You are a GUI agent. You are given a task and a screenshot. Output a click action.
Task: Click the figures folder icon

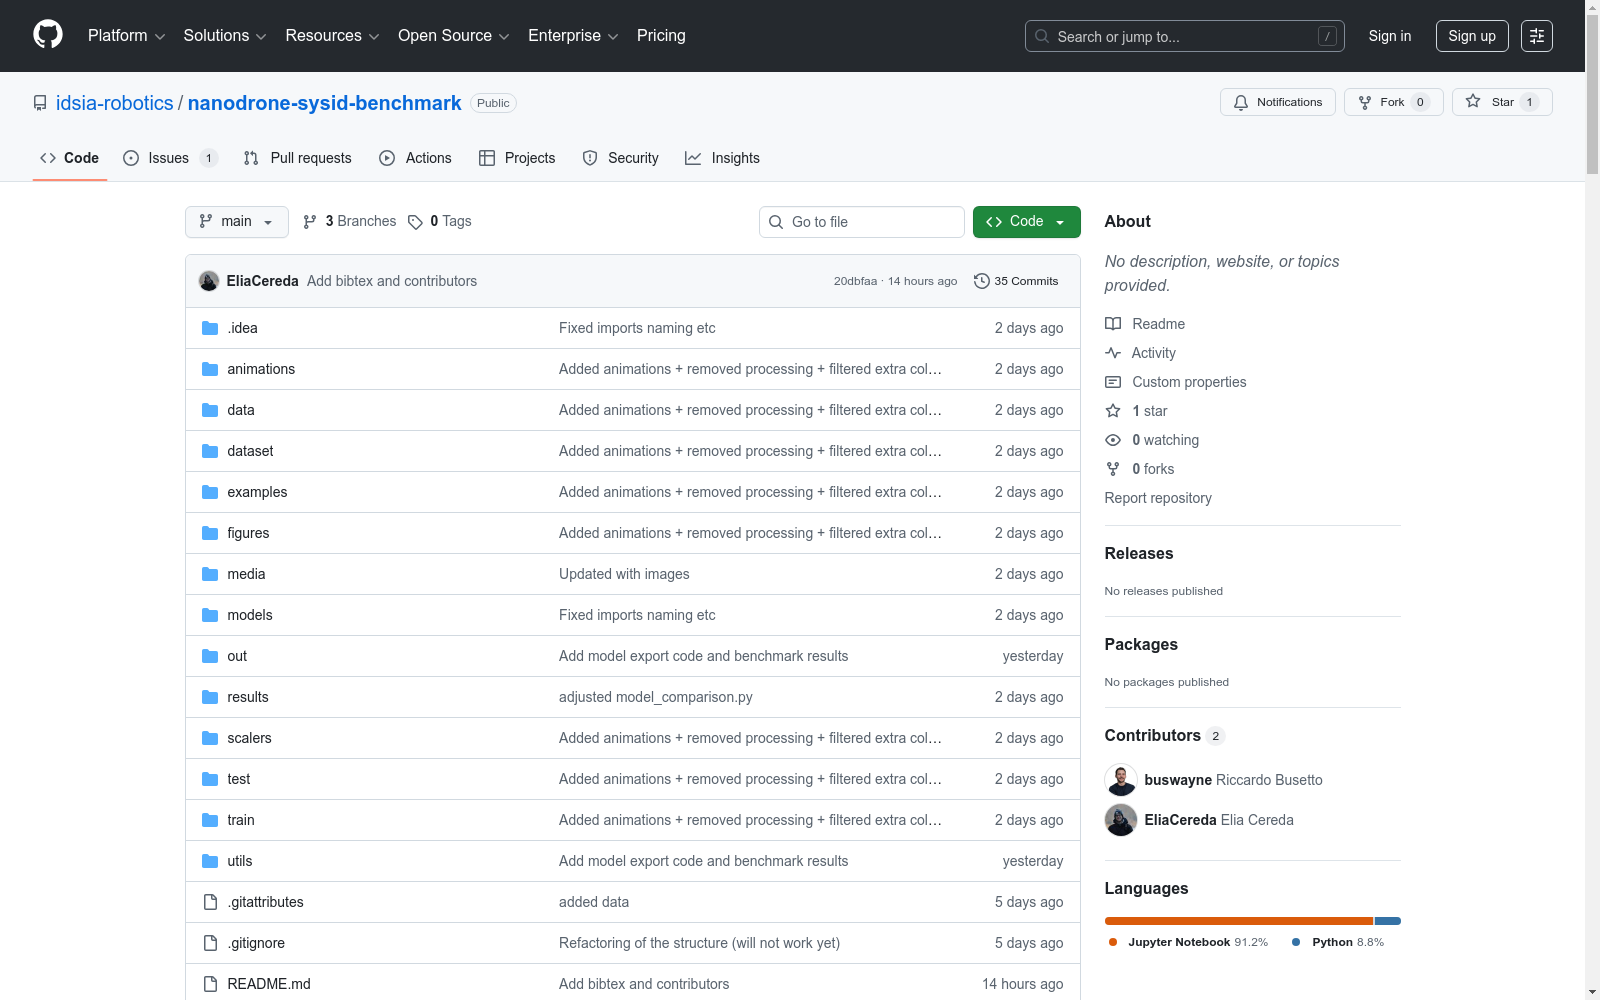tap(210, 533)
